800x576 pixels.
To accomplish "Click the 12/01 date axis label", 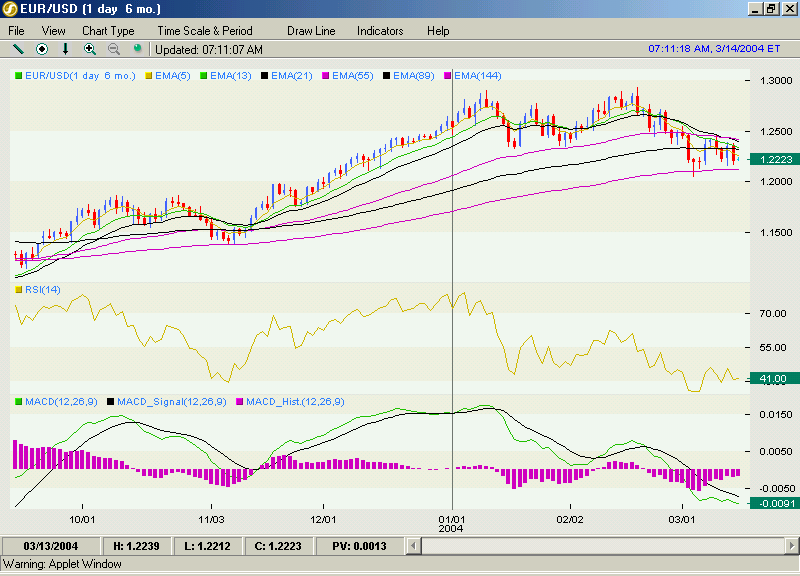I will coord(323,519).
